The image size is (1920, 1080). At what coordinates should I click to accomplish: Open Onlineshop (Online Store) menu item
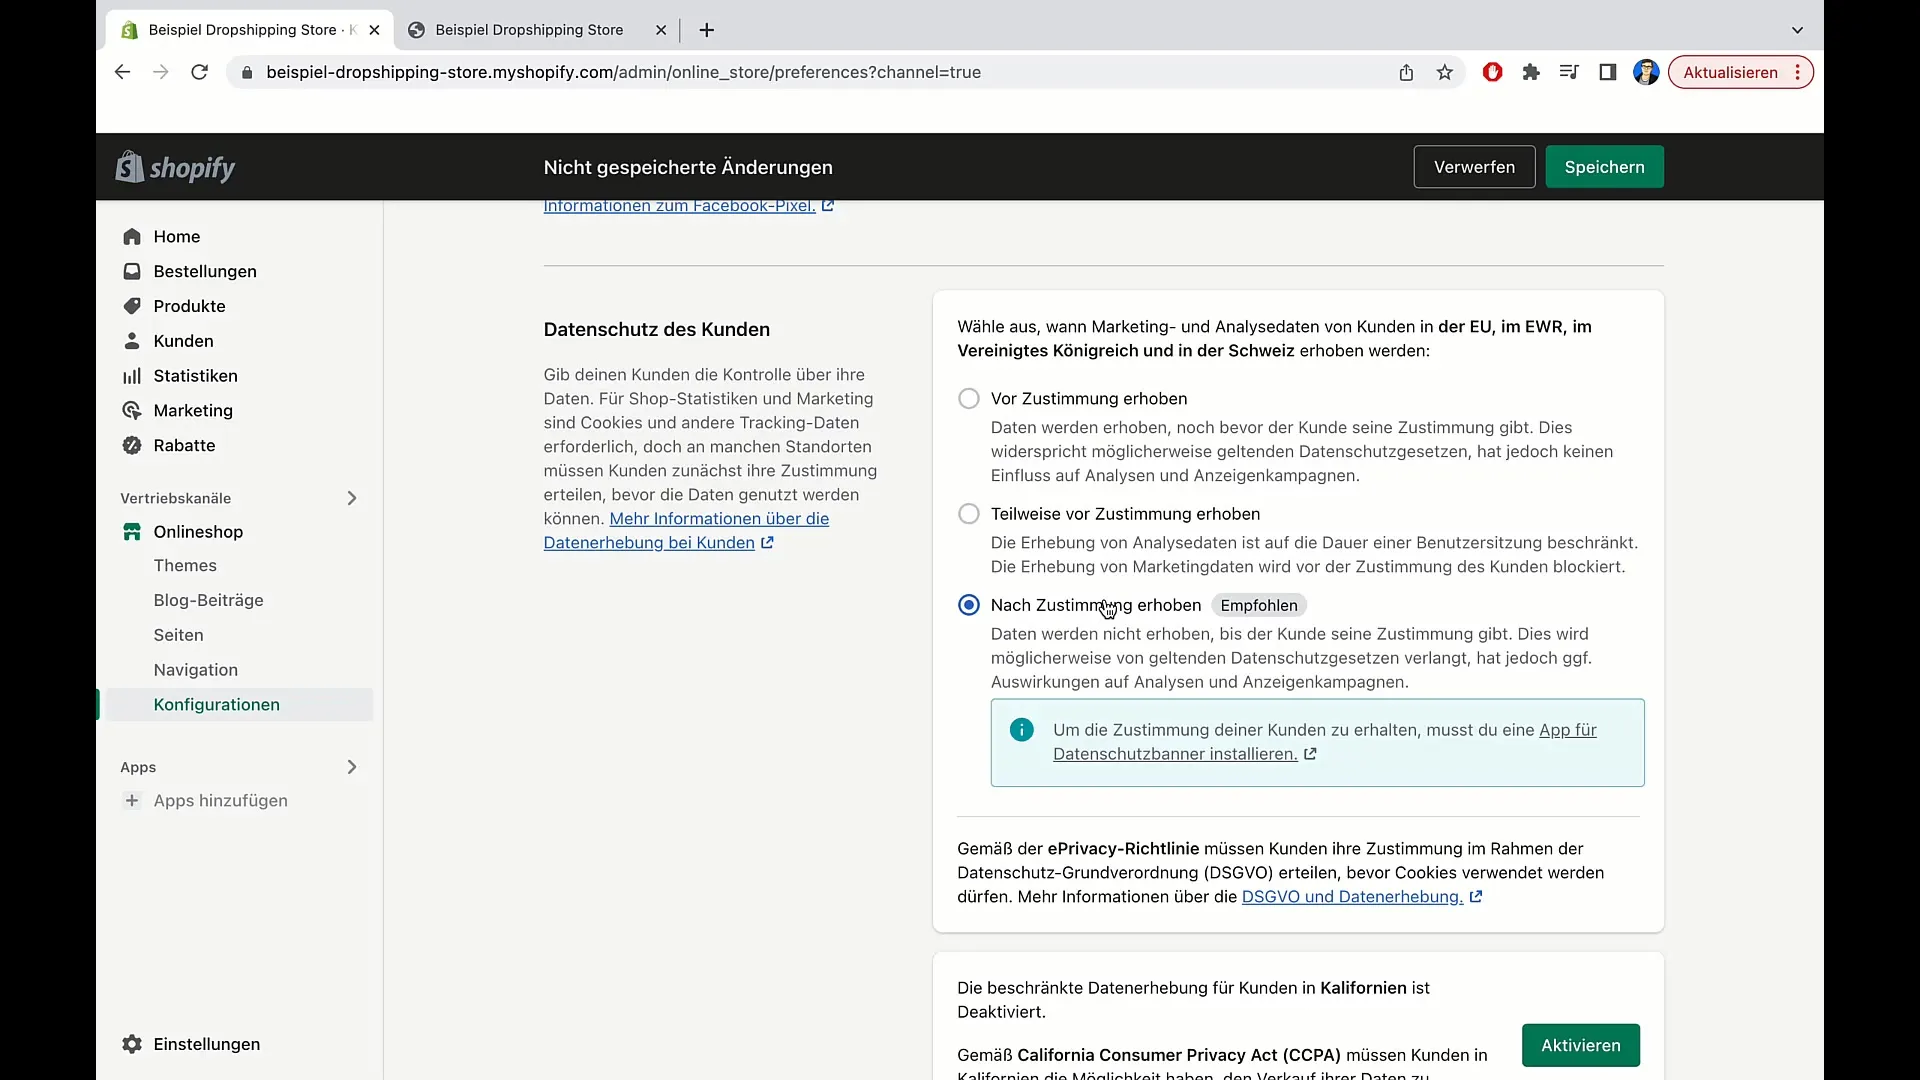coord(198,530)
